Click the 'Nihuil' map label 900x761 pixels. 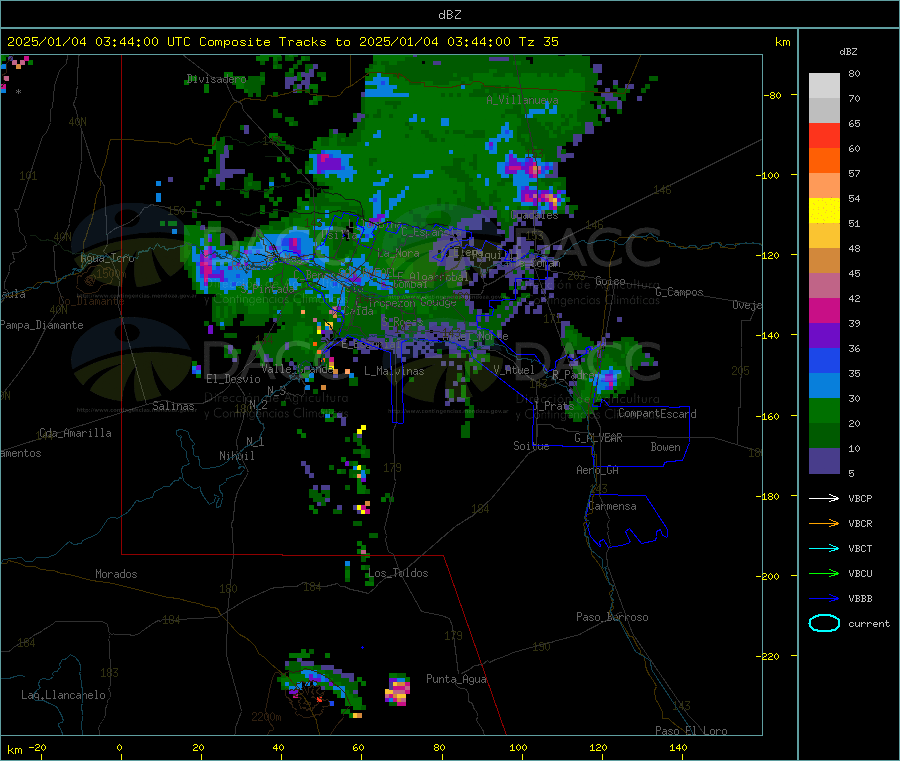point(236,456)
